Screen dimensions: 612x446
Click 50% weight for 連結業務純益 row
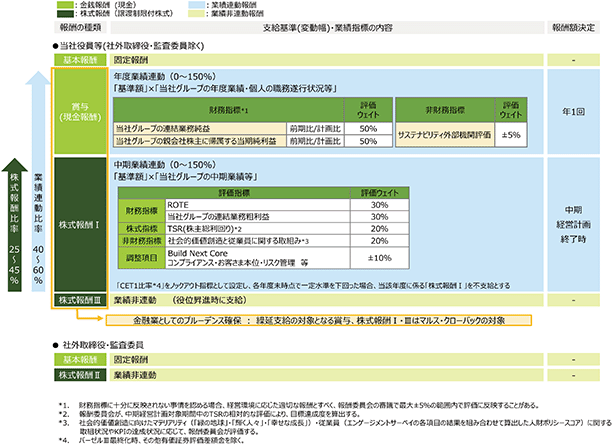pos(368,129)
